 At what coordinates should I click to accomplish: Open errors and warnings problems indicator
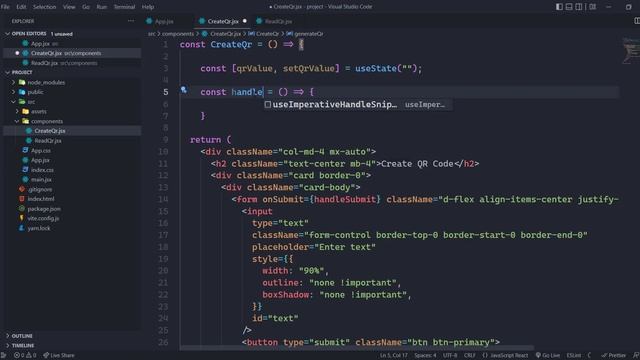point(25,356)
